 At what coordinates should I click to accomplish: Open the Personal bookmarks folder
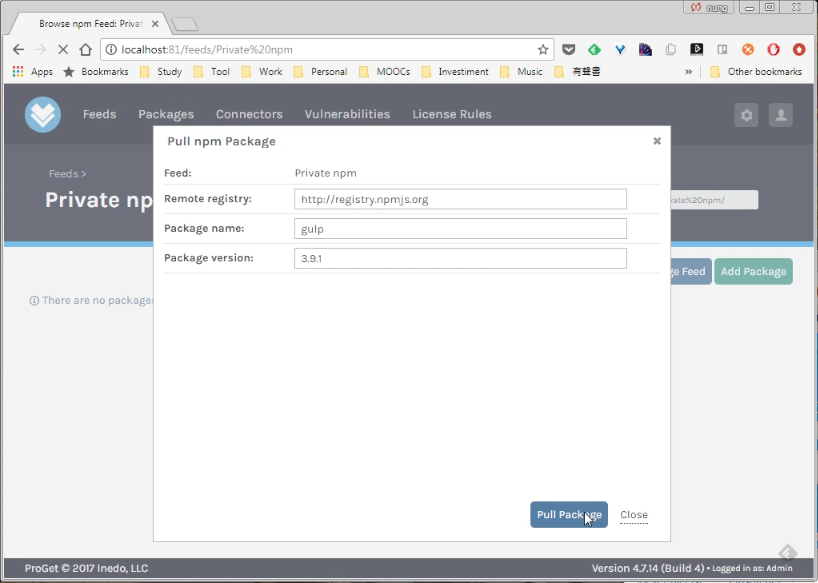[x=321, y=71]
